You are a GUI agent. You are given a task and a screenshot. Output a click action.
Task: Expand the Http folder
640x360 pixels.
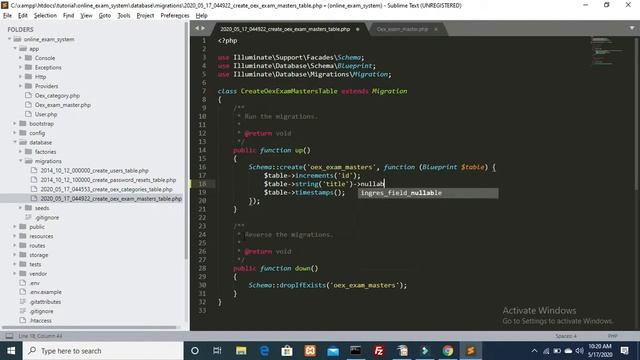[x=20, y=77]
